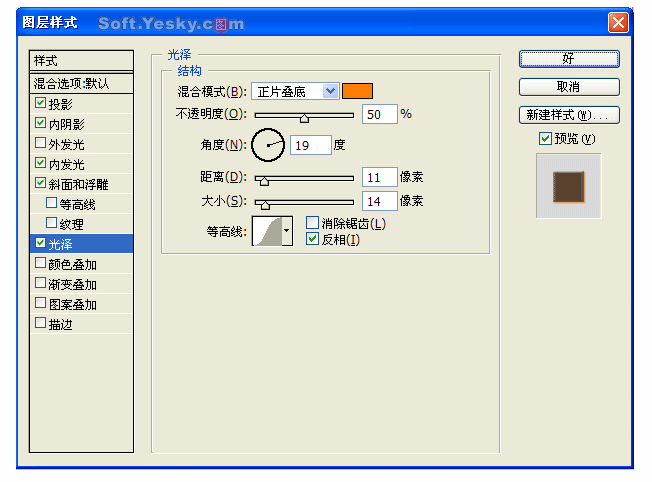The image size is (652, 482).
Task: Enable the 渐变叠加 gradient overlay checkbox
Action: [x=40, y=283]
